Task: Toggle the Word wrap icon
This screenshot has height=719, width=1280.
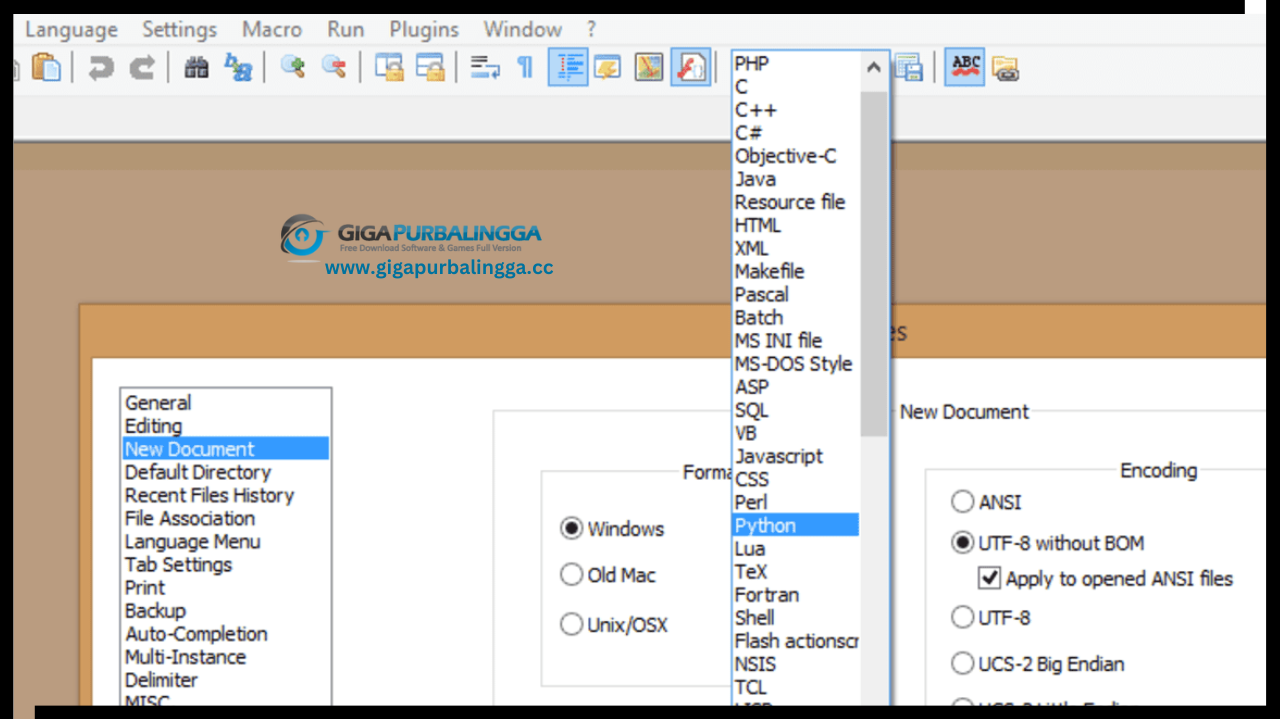Action: (x=485, y=68)
